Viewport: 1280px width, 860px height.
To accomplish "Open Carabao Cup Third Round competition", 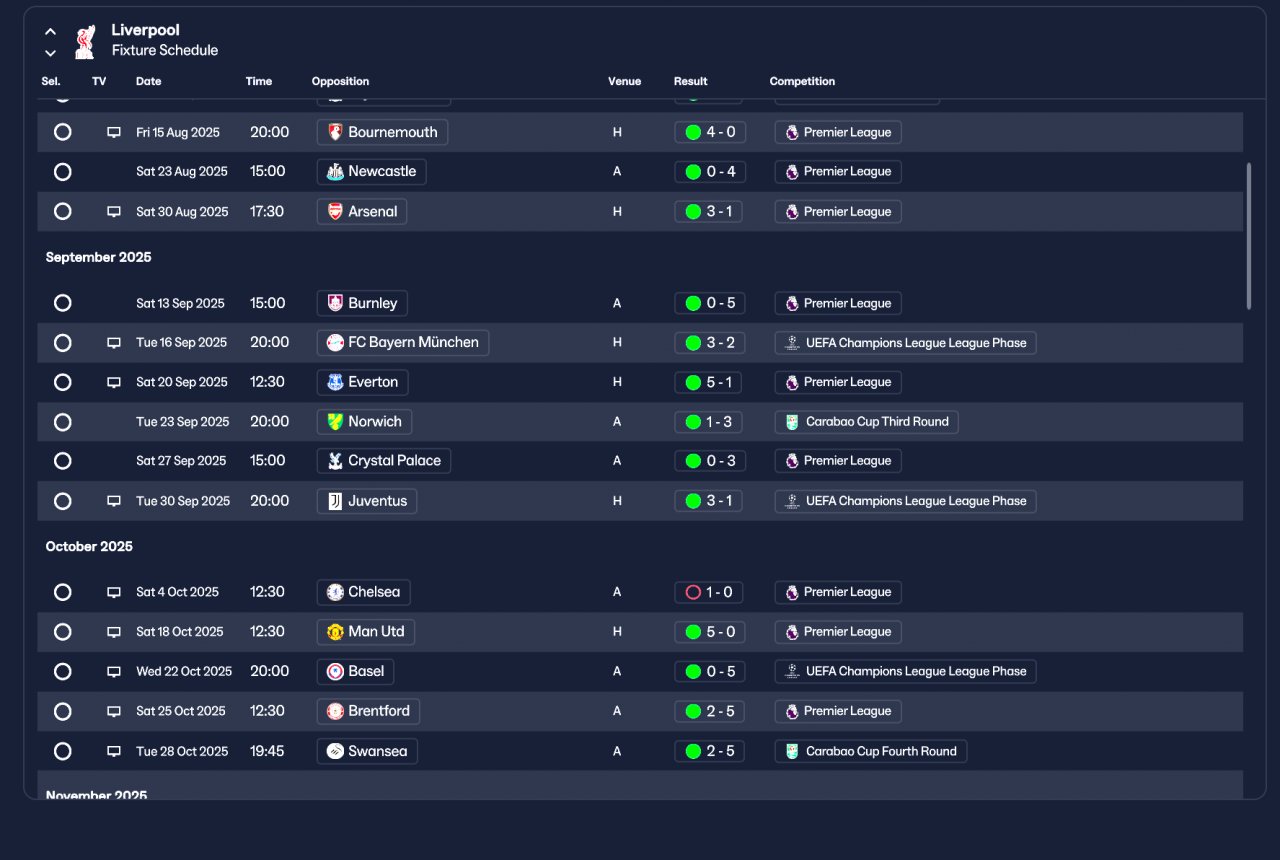I will coord(867,422).
